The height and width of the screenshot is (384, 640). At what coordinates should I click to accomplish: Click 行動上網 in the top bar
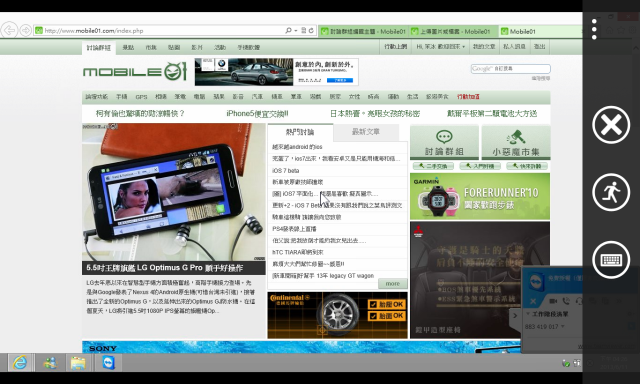tap(396, 47)
